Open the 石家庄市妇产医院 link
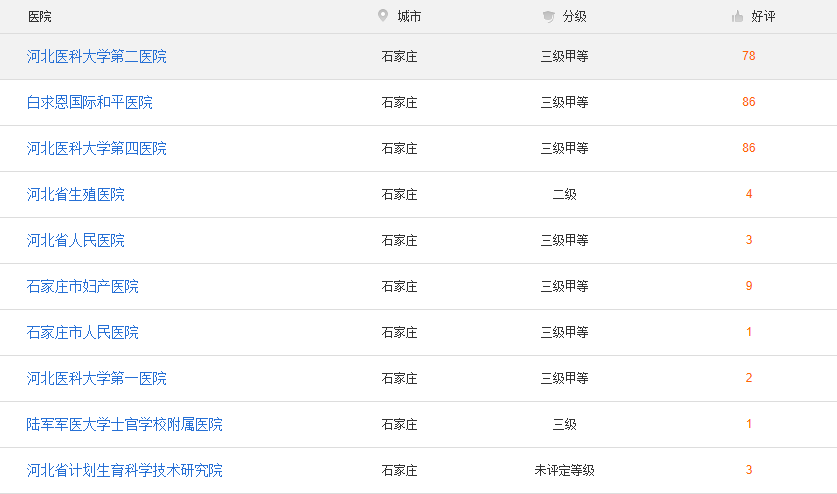Image resolution: width=837 pixels, height=494 pixels. (x=82, y=287)
